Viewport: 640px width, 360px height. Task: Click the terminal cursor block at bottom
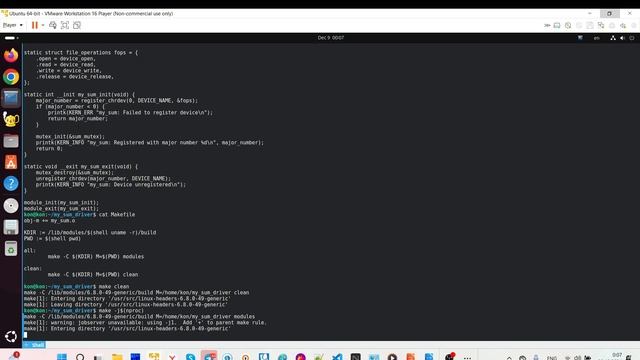coord(25,335)
